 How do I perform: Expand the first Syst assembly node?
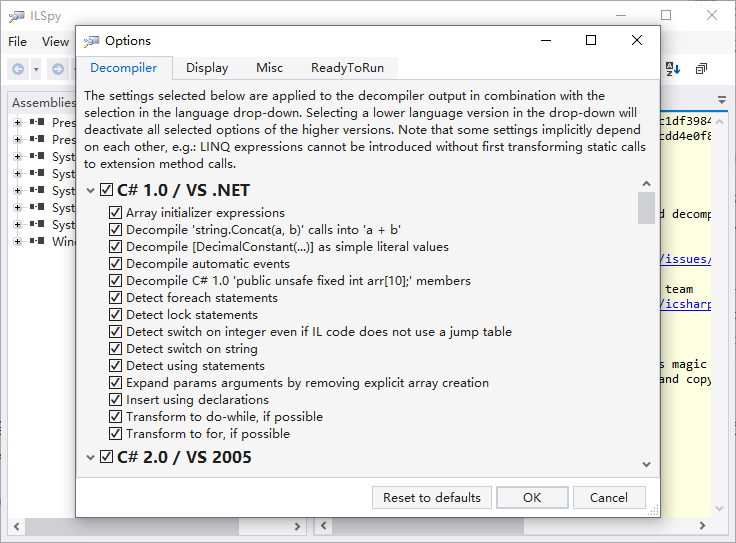[17, 156]
